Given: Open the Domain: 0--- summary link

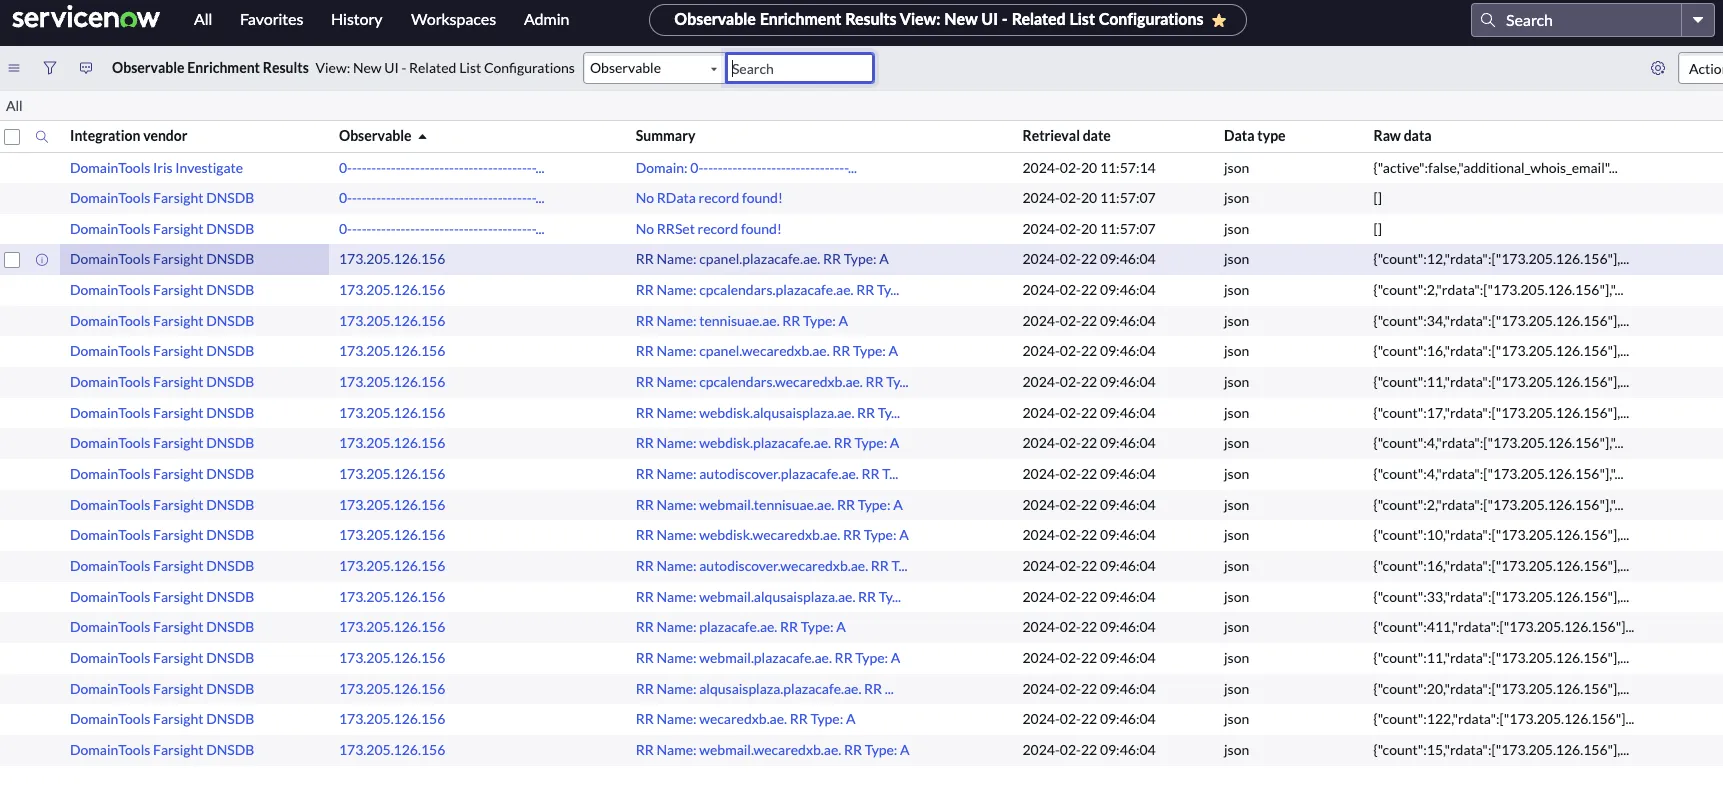Looking at the screenshot, I should click(746, 168).
